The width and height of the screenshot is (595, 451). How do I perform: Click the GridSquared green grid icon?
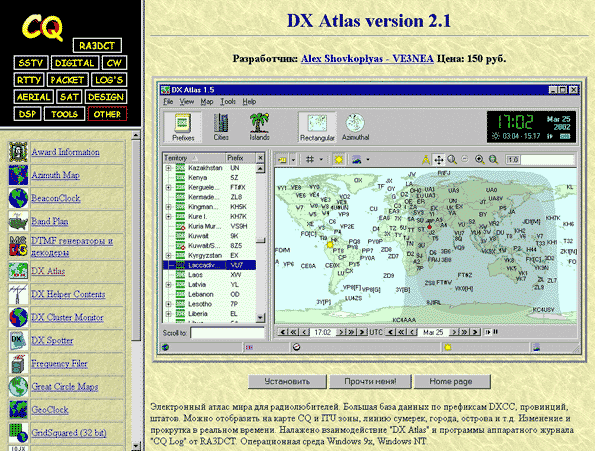[x=18, y=433]
